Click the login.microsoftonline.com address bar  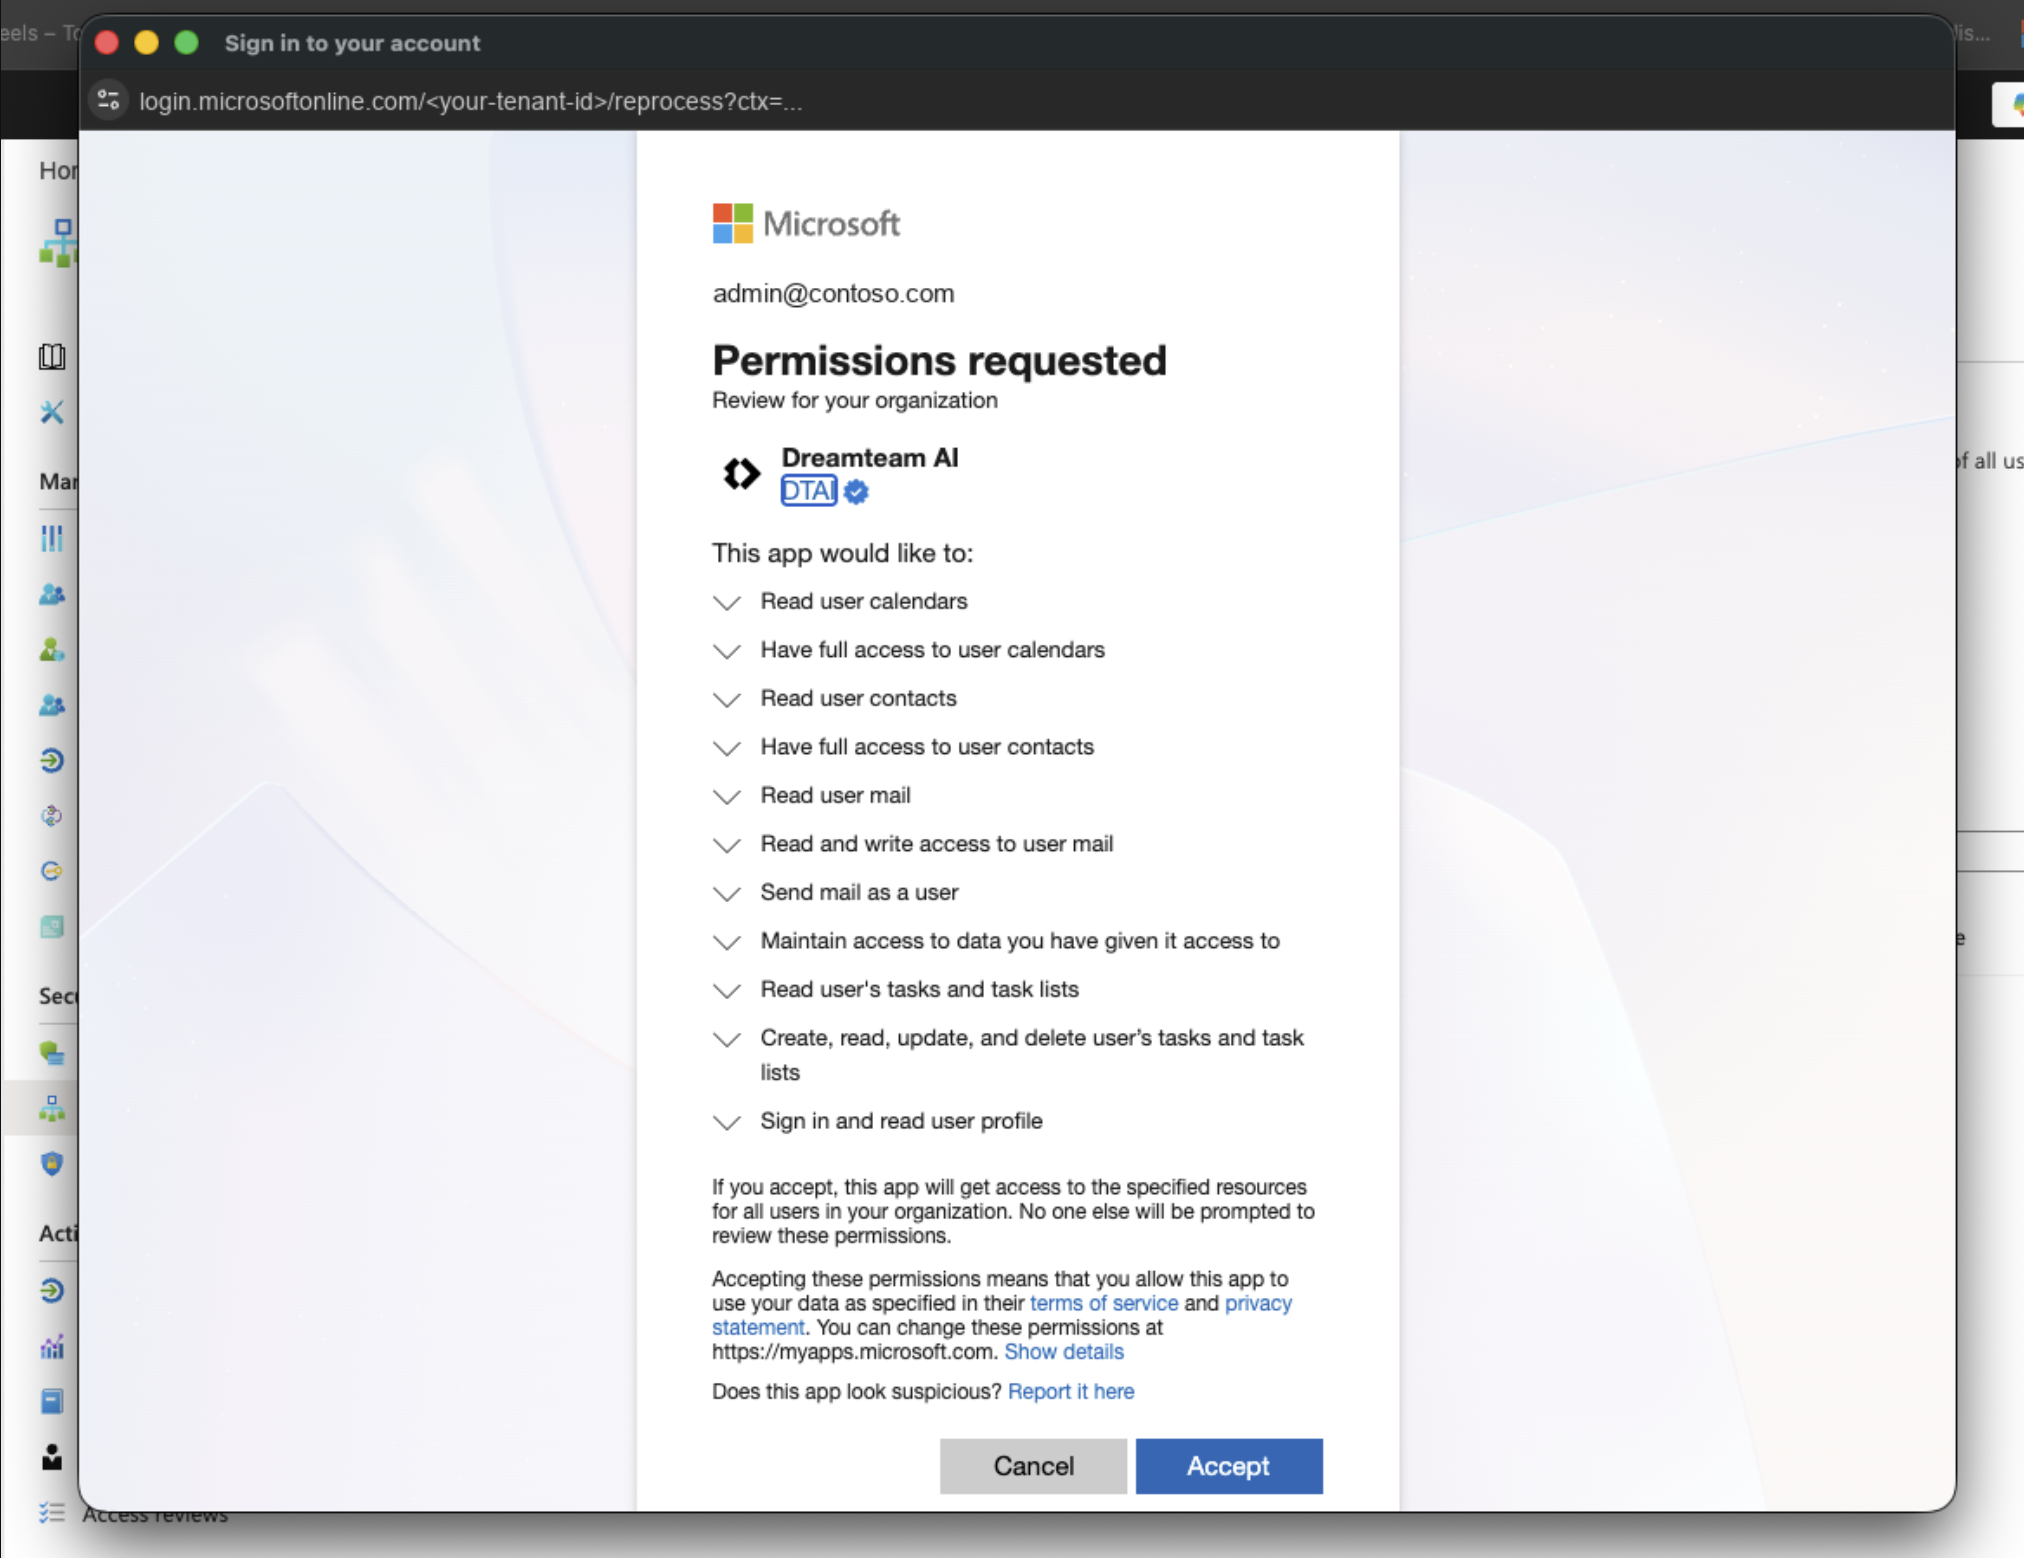(x=470, y=101)
